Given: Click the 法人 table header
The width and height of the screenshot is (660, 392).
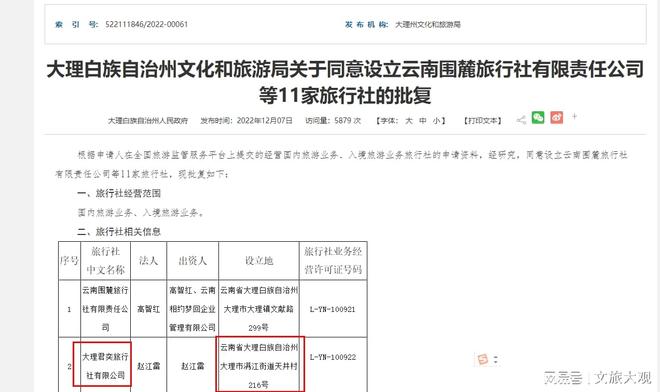Looking at the screenshot, I should pyautogui.click(x=149, y=261).
